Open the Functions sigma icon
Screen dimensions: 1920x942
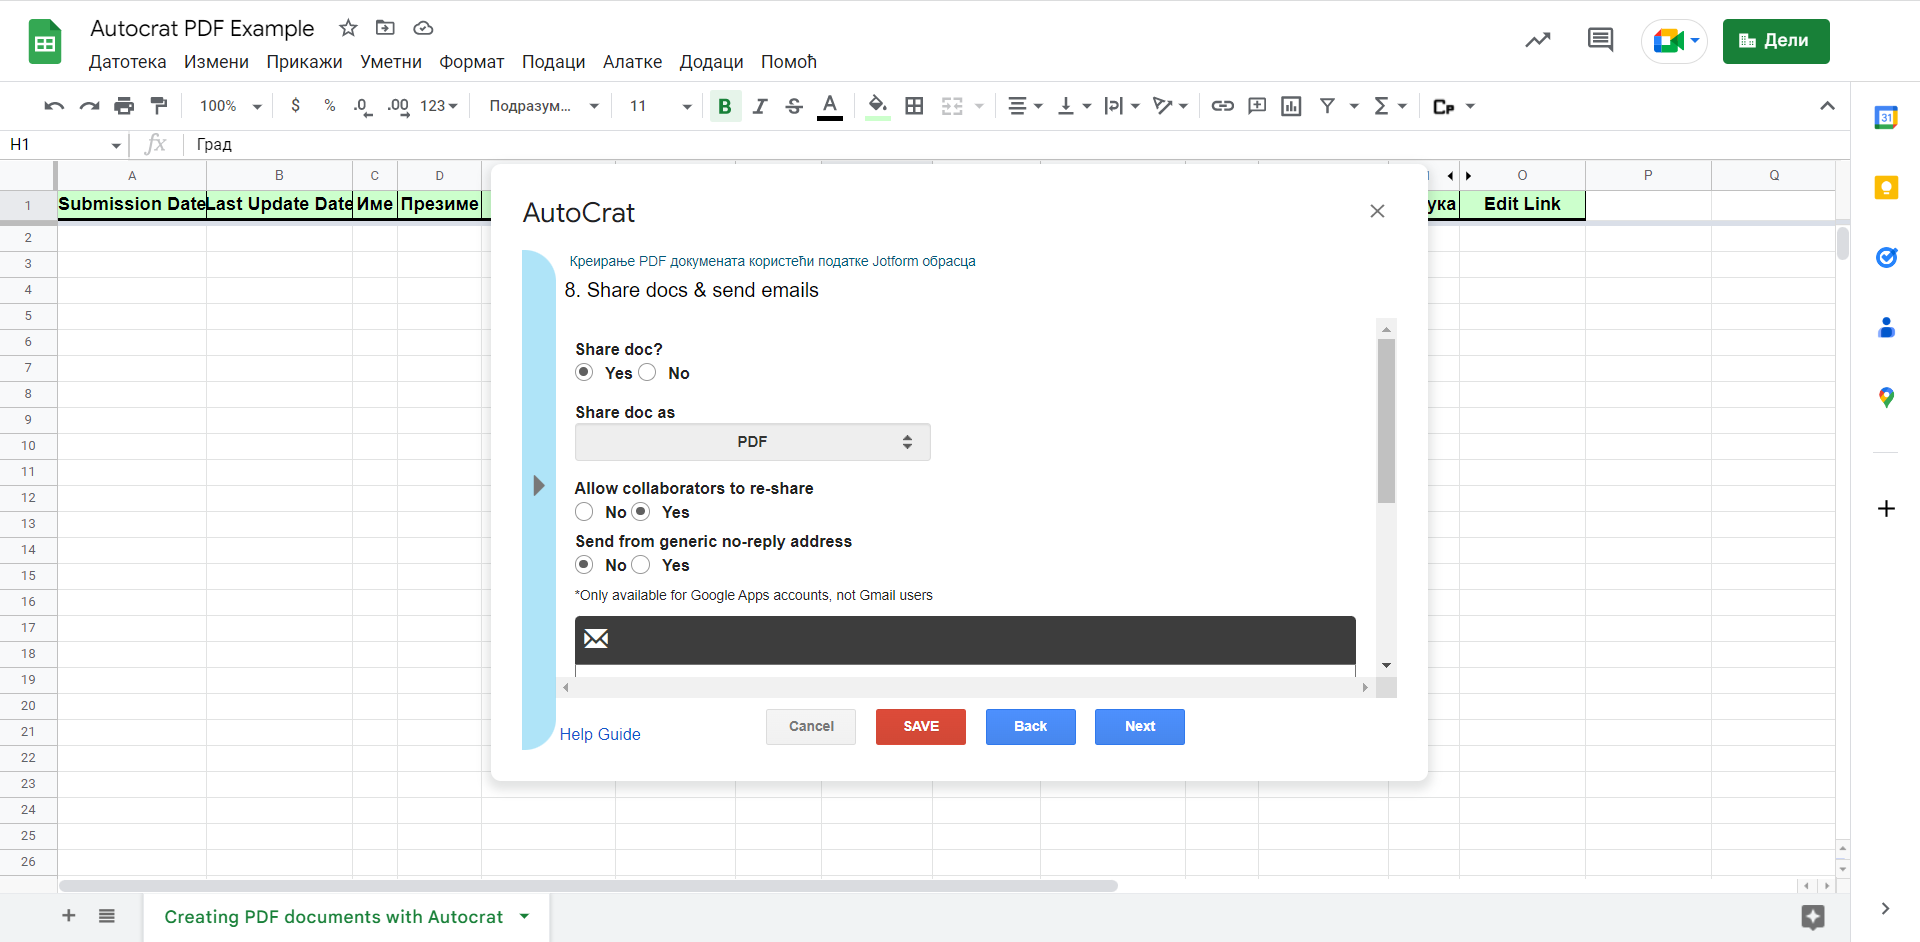(x=1382, y=106)
